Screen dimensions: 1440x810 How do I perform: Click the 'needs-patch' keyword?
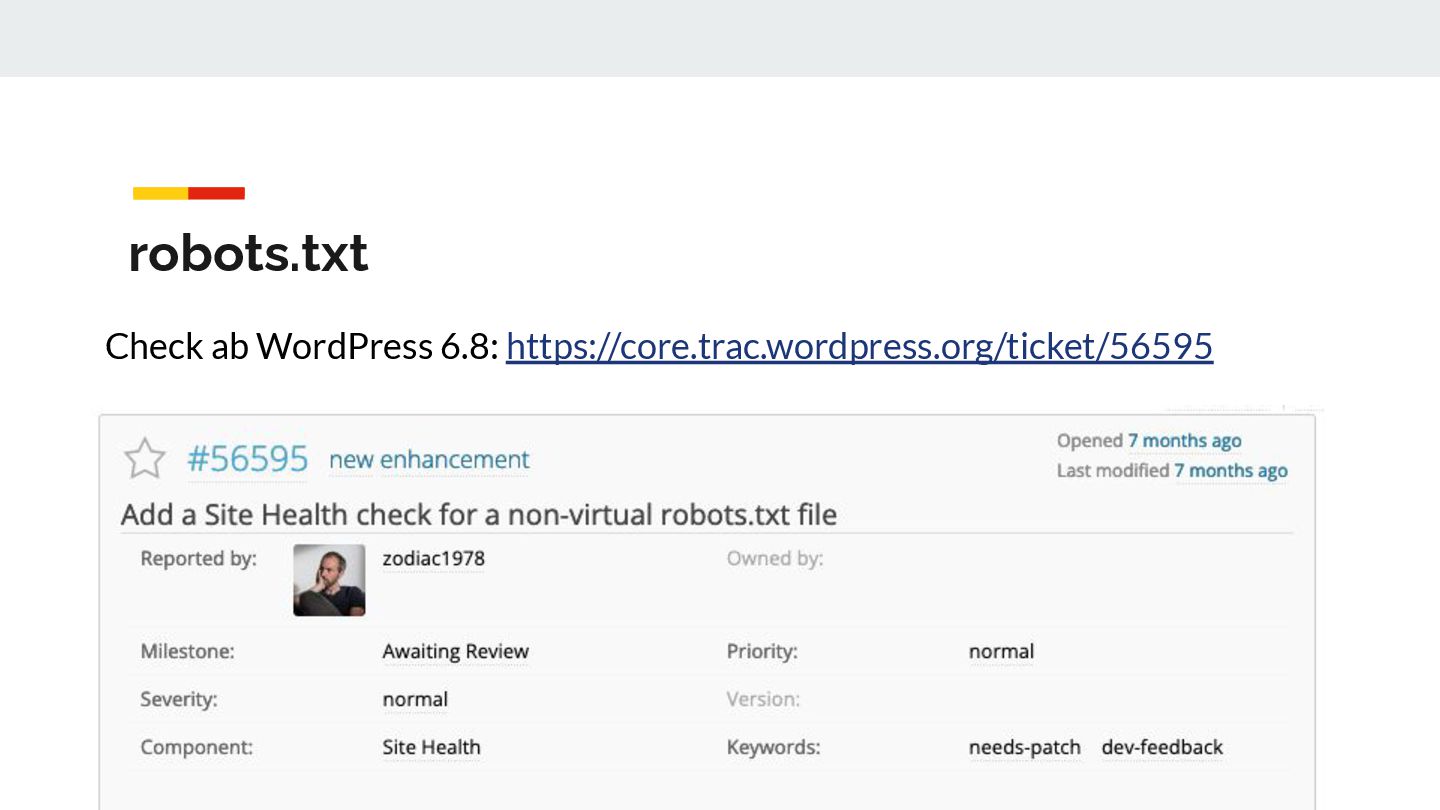(x=1024, y=748)
